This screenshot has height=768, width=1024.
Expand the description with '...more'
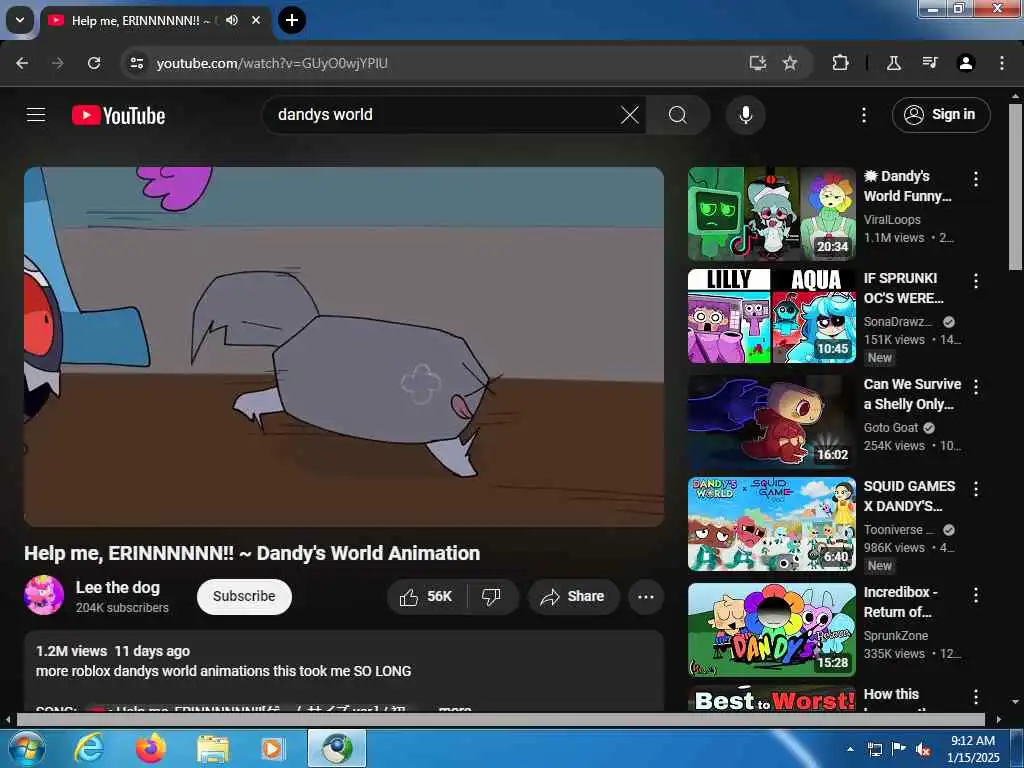pos(455,708)
